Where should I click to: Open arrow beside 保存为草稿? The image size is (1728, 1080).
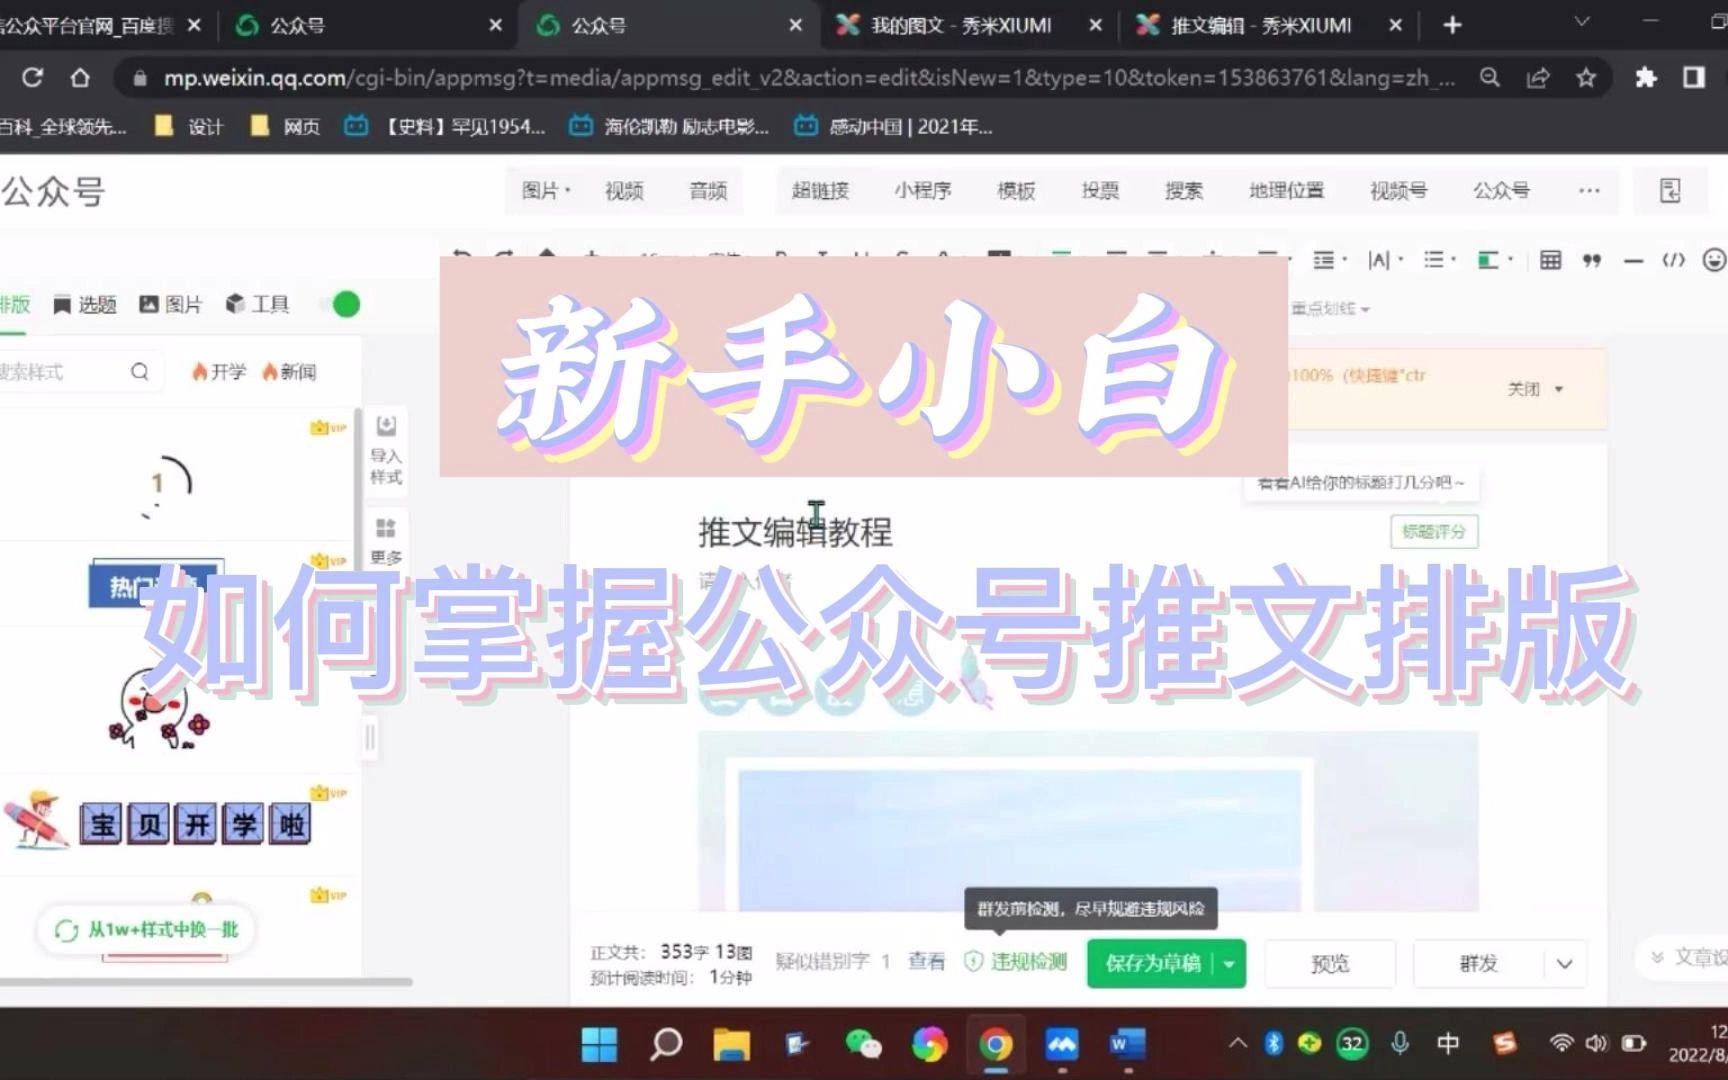click(1229, 964)
